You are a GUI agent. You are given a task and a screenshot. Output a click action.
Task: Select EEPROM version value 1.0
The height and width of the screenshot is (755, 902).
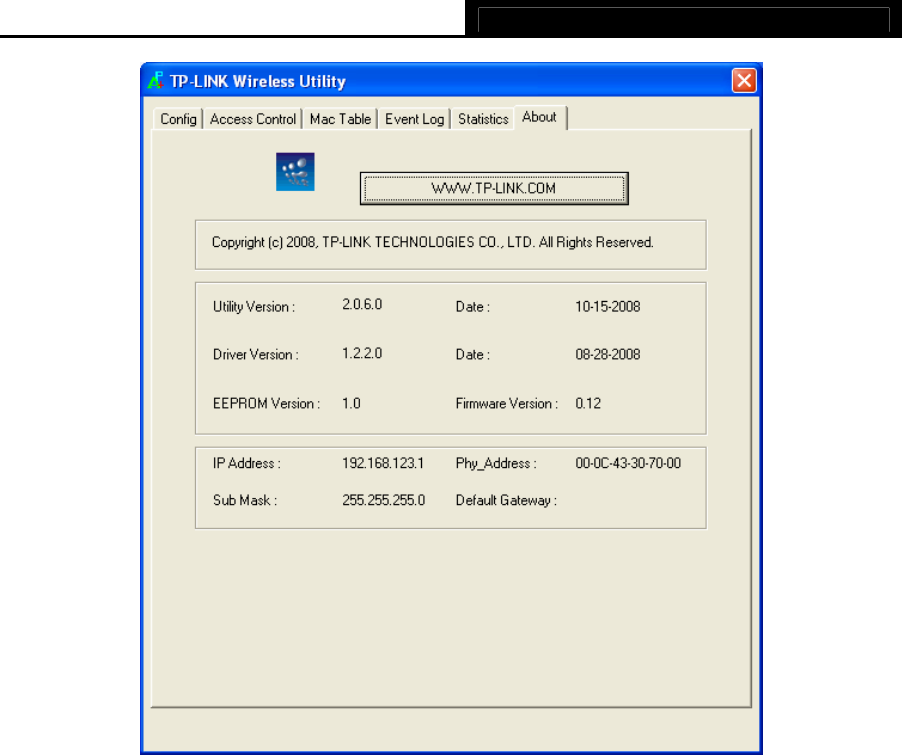[351, 403]
